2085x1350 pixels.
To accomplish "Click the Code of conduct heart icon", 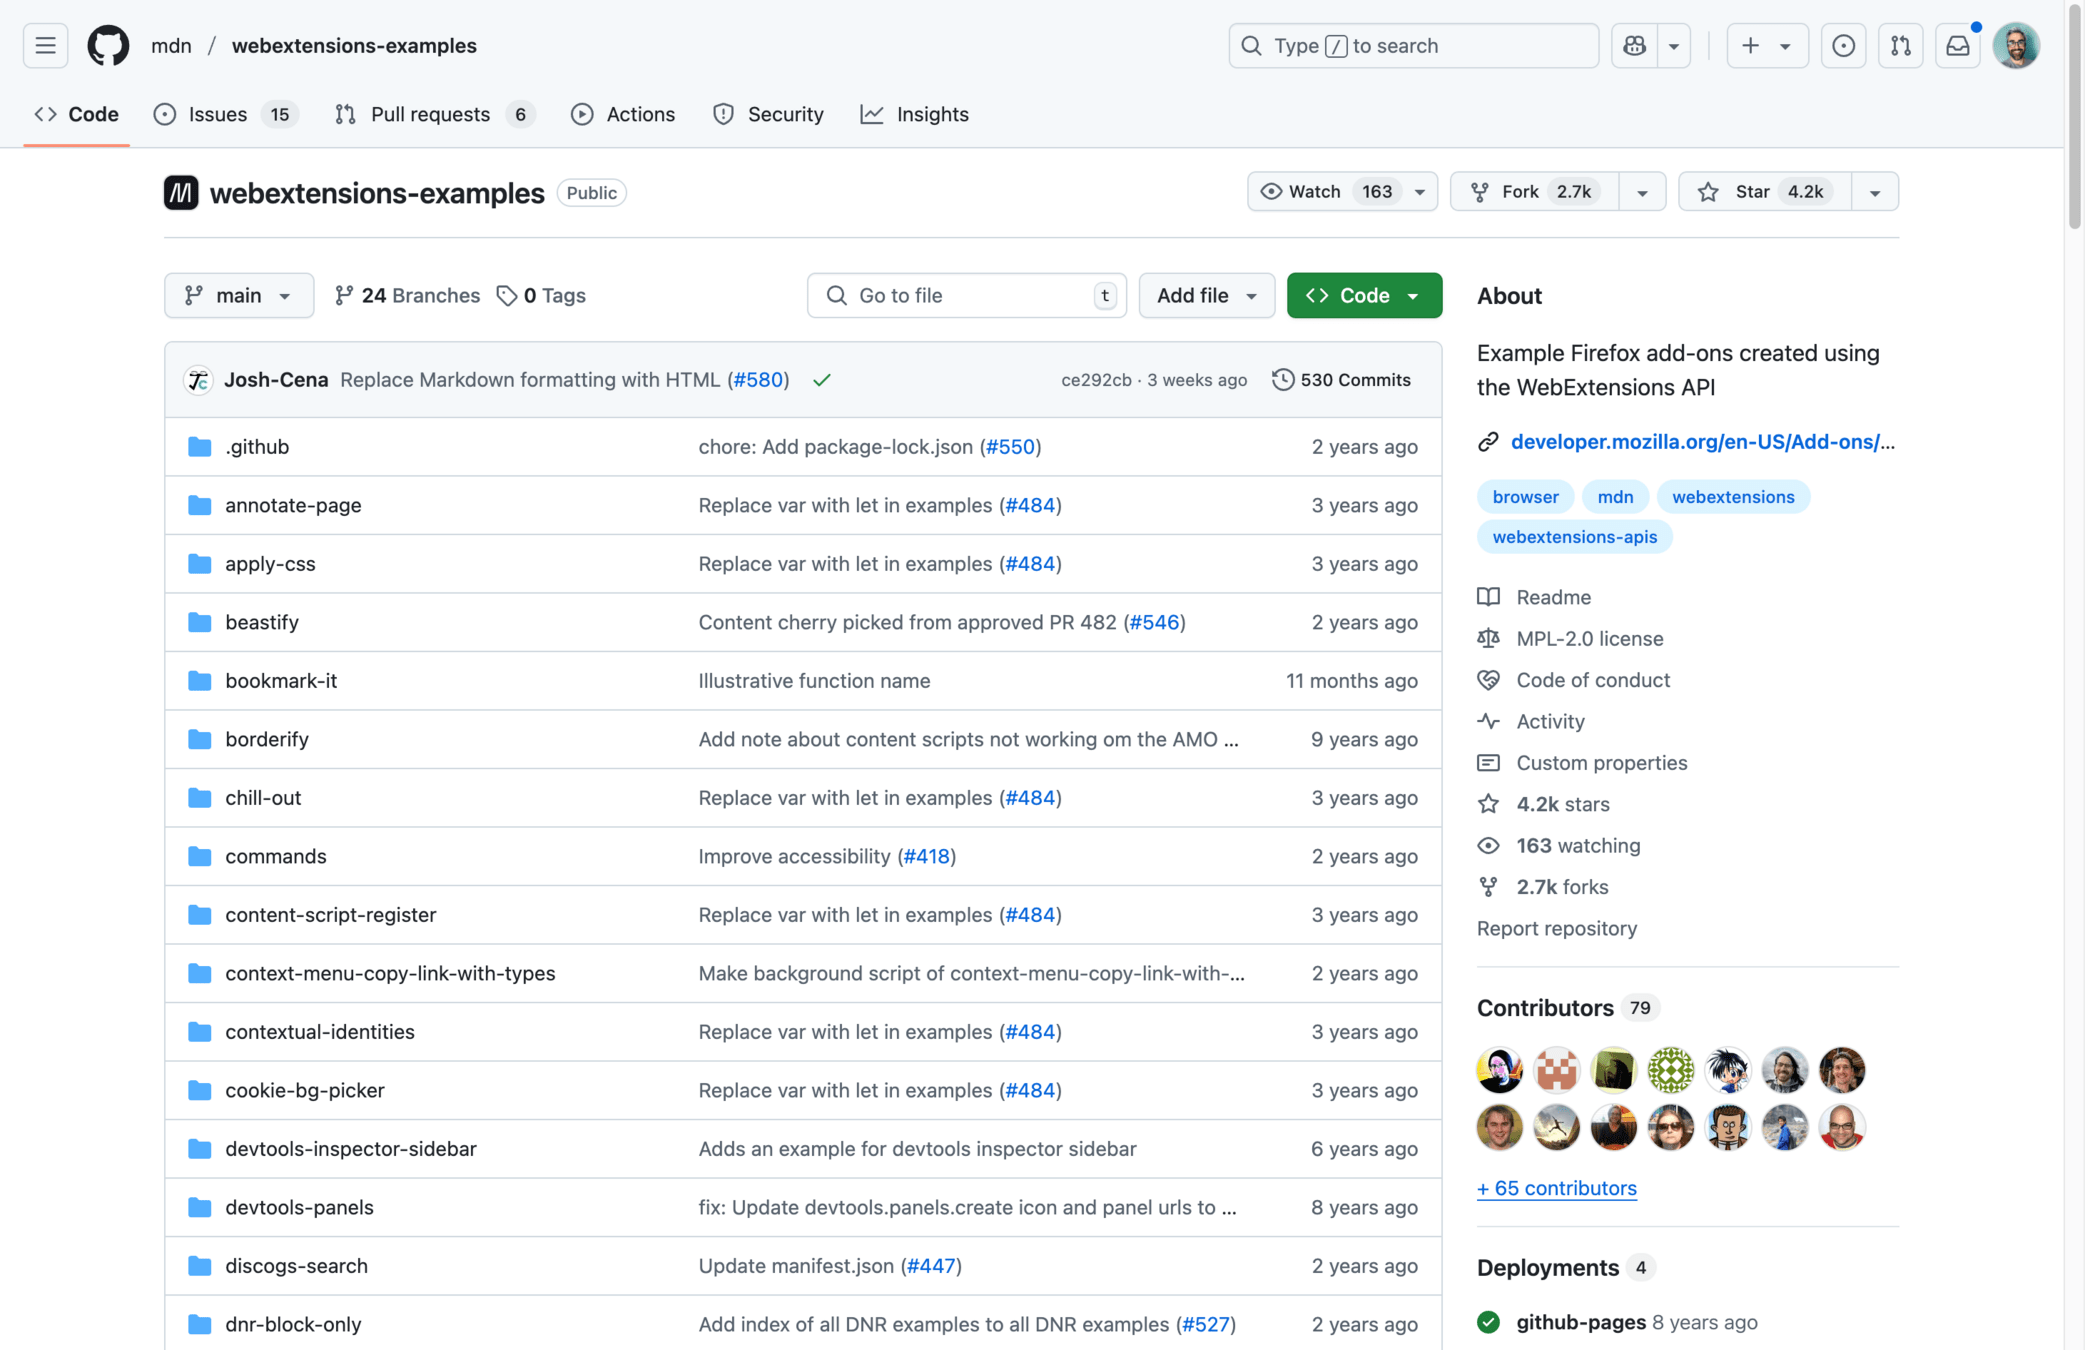I will click(x=1488, y=680).
